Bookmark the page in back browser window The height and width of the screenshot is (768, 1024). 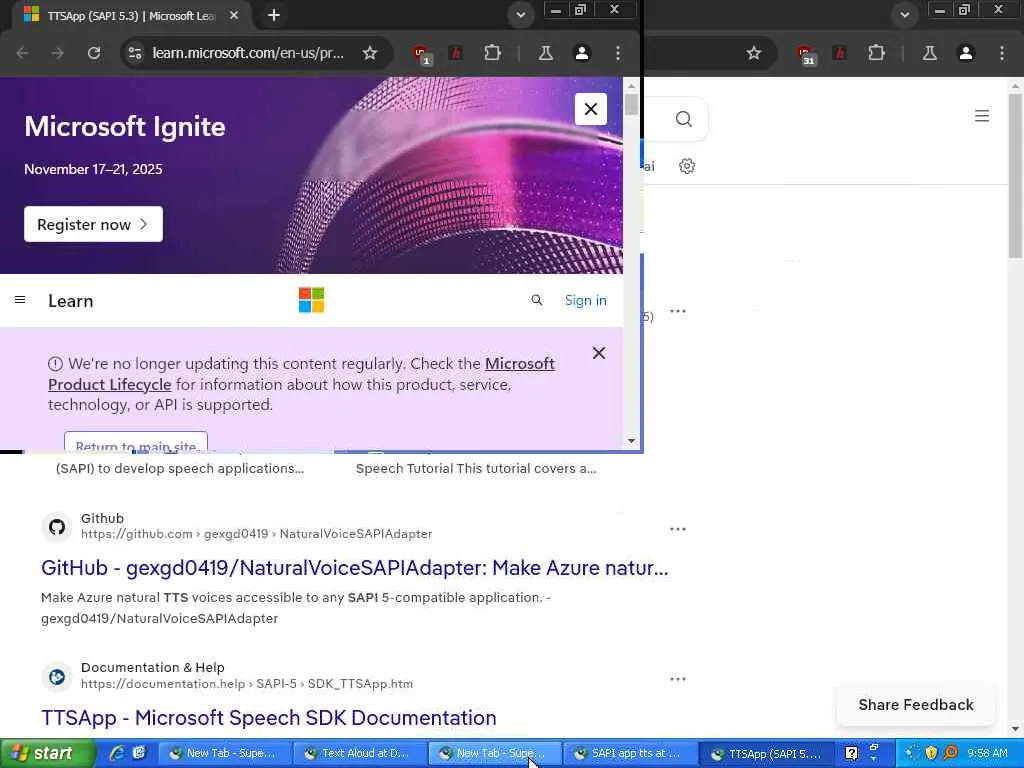point(754,53)
